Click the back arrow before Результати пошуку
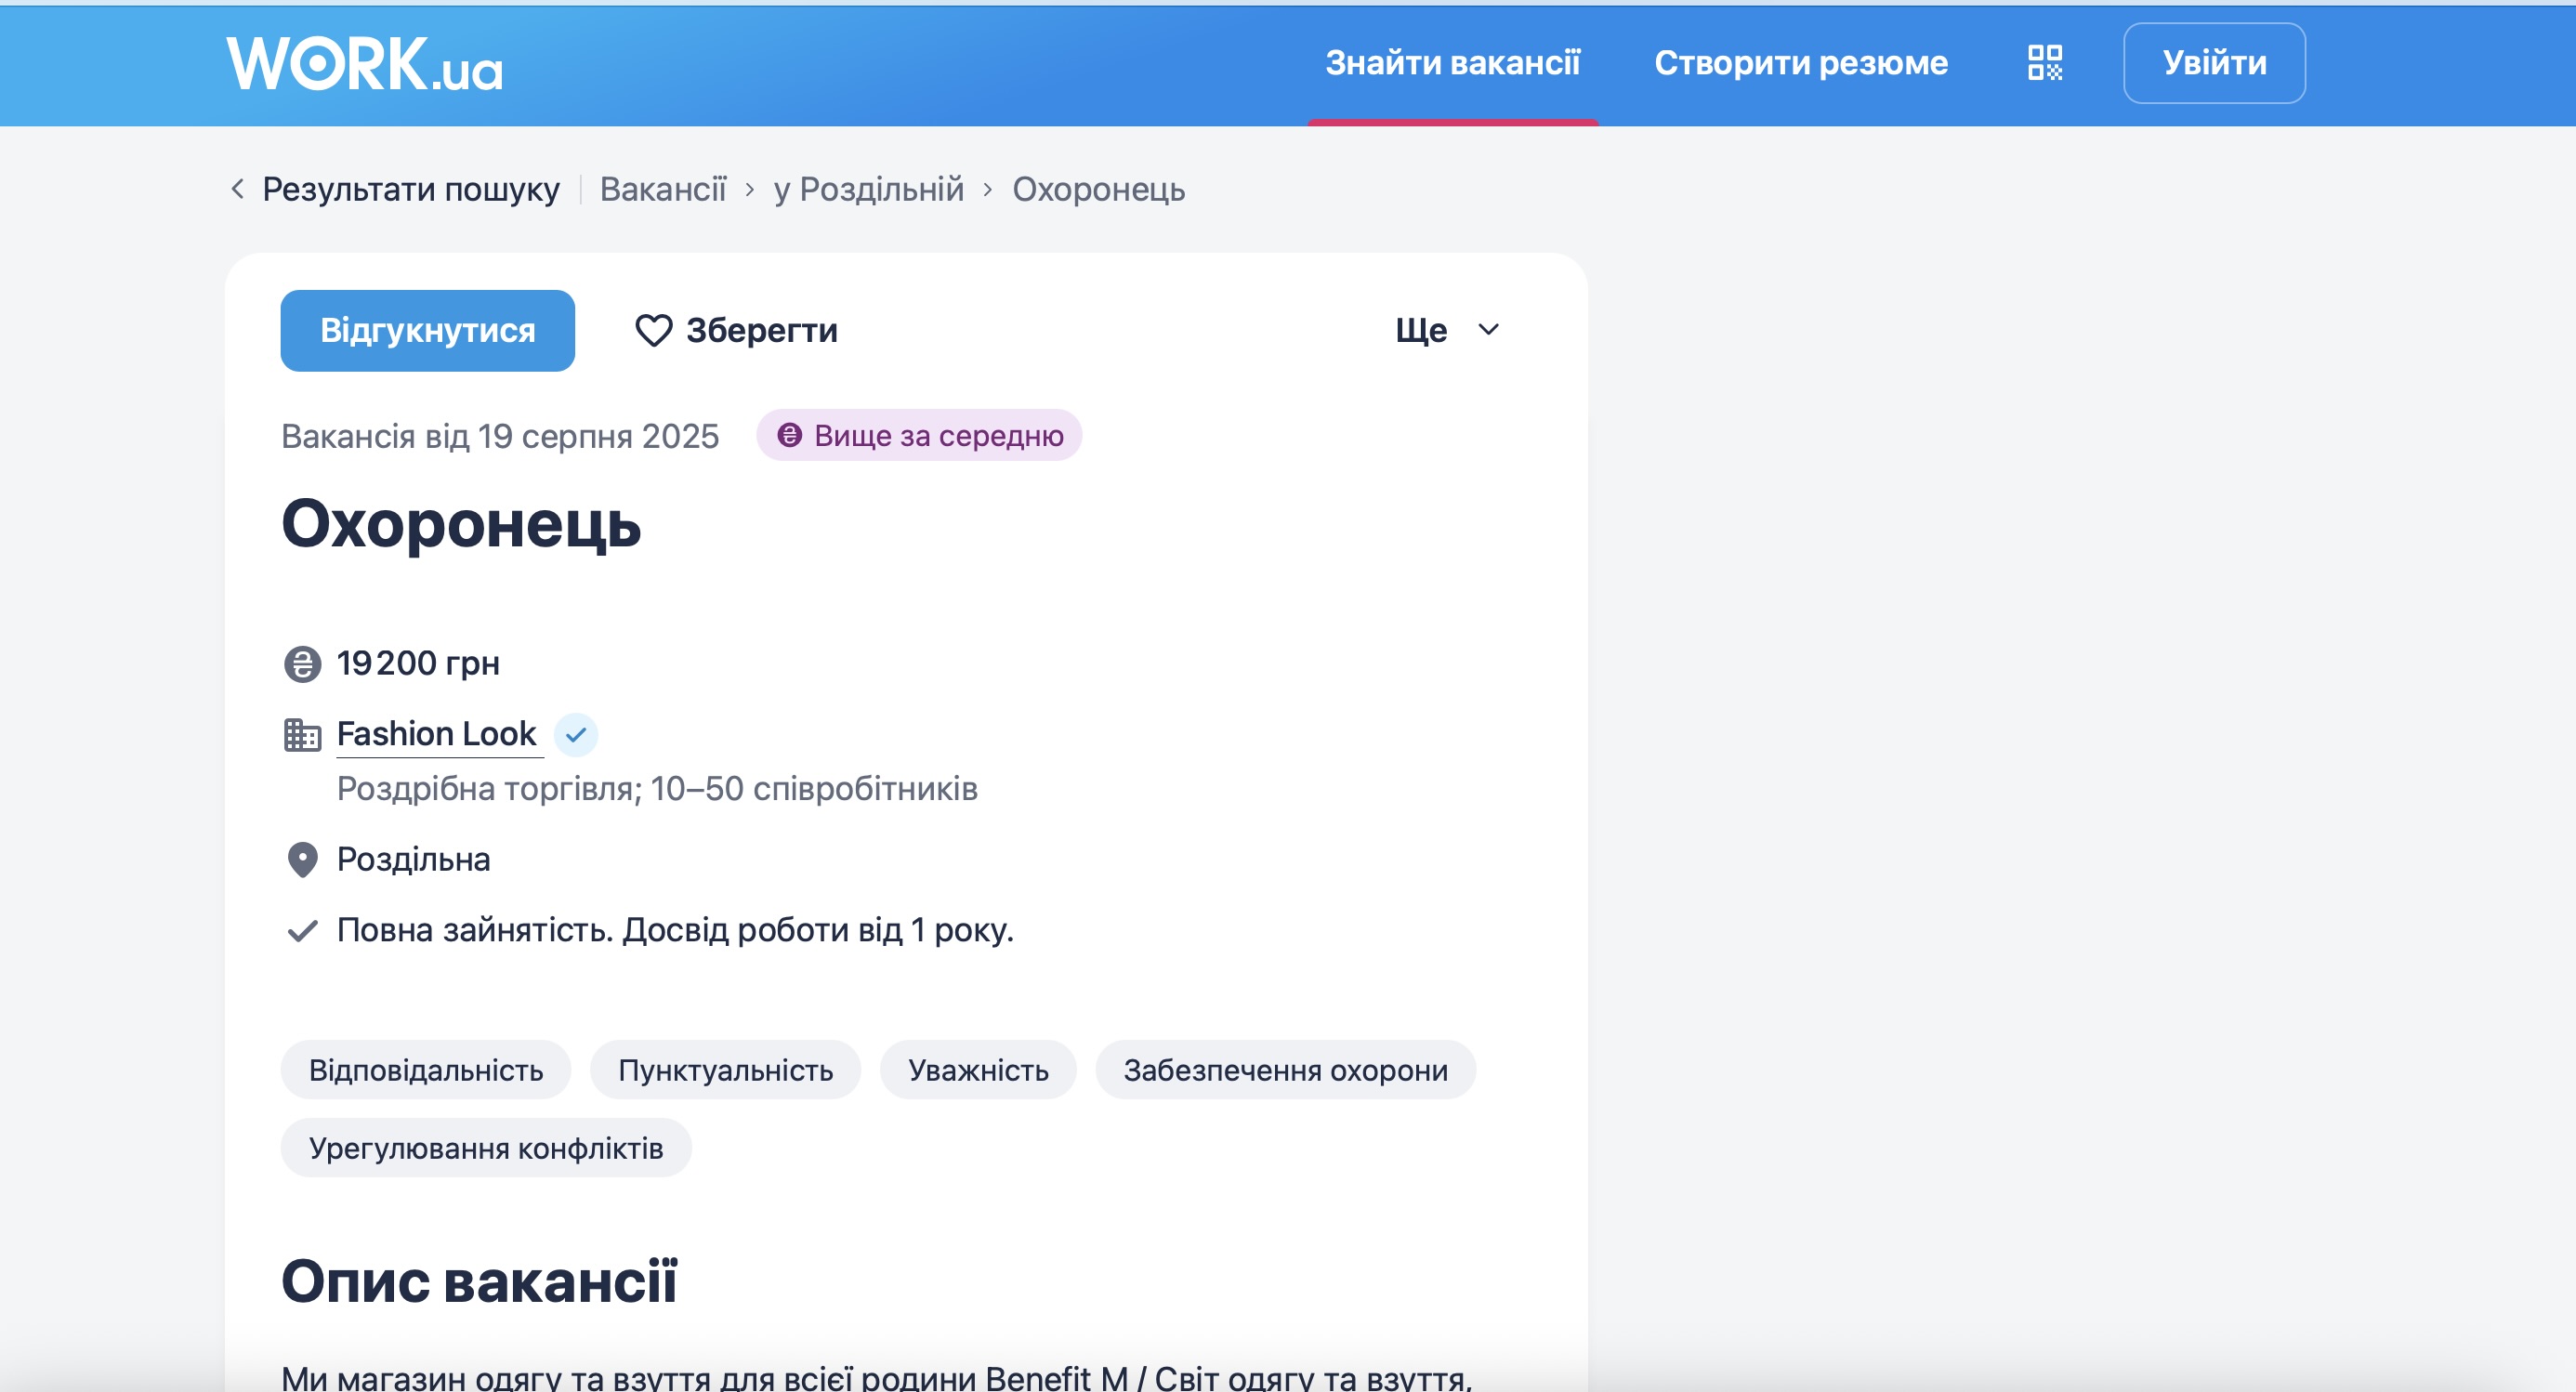The height and width of the screenshot is (1392, 2576). point(237,189)
